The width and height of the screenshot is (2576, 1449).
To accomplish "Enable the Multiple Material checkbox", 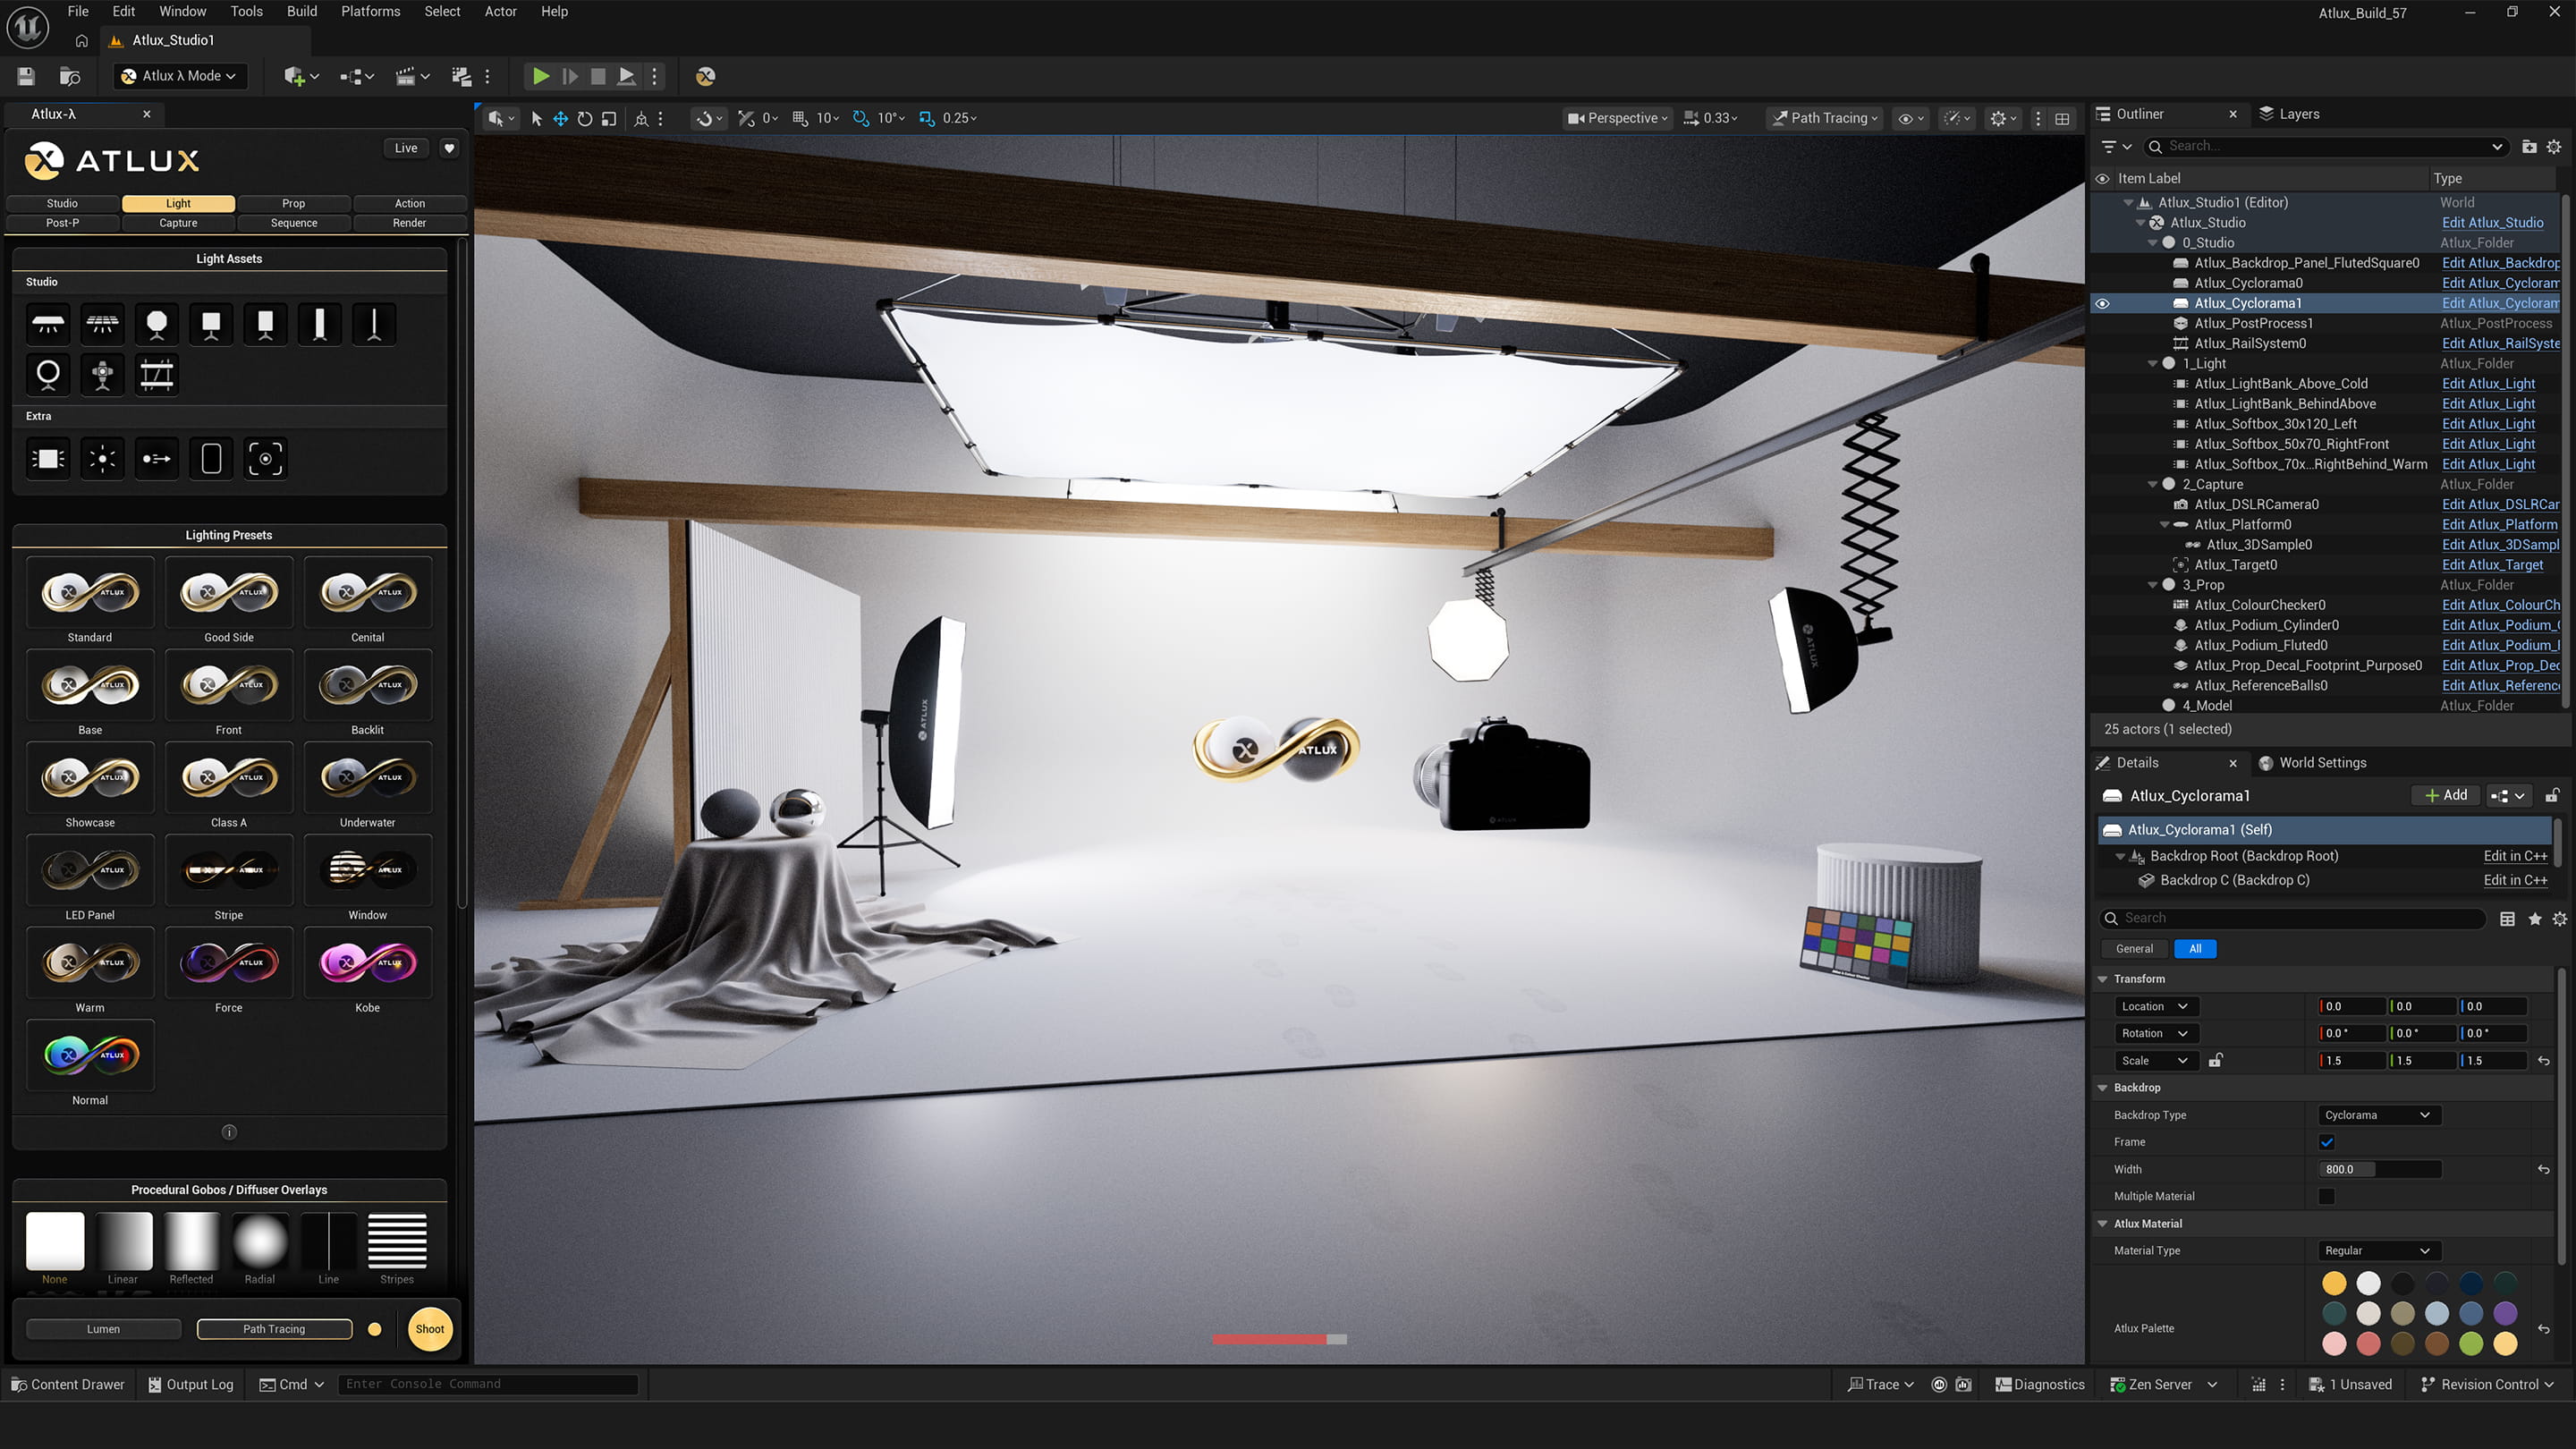I will (2327, 1196).
